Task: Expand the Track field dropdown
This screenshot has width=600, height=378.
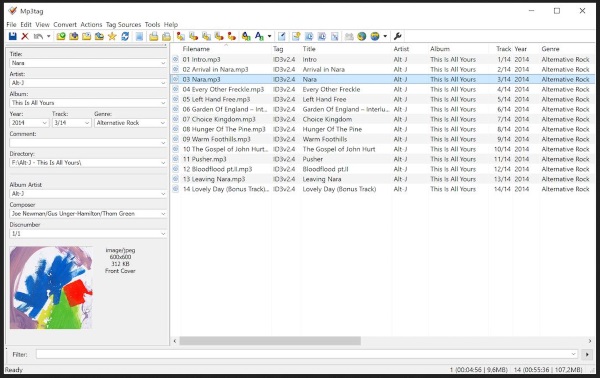Action: (x=87, y=123)
